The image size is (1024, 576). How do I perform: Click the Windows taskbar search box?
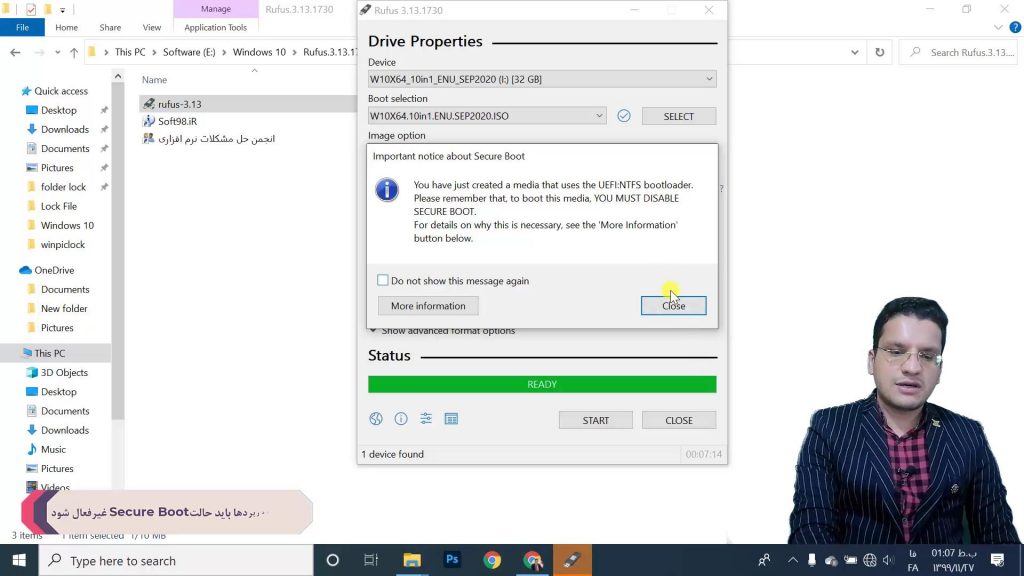pyautogui.click(x=176, y=560)
